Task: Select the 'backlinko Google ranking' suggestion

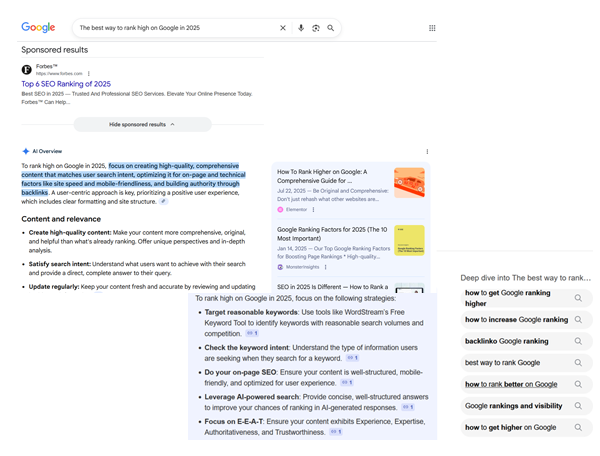Action: tap(508, 341)
